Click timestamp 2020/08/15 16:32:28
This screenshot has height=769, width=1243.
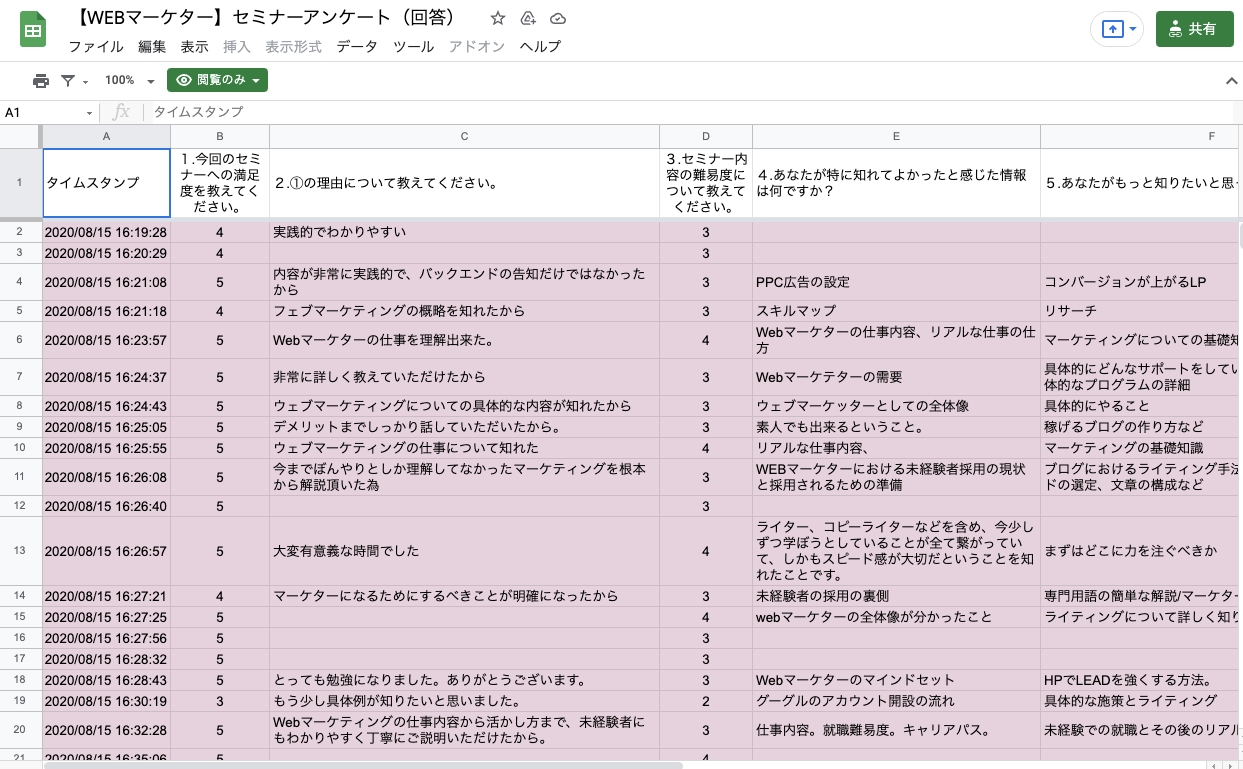[106, 730]
